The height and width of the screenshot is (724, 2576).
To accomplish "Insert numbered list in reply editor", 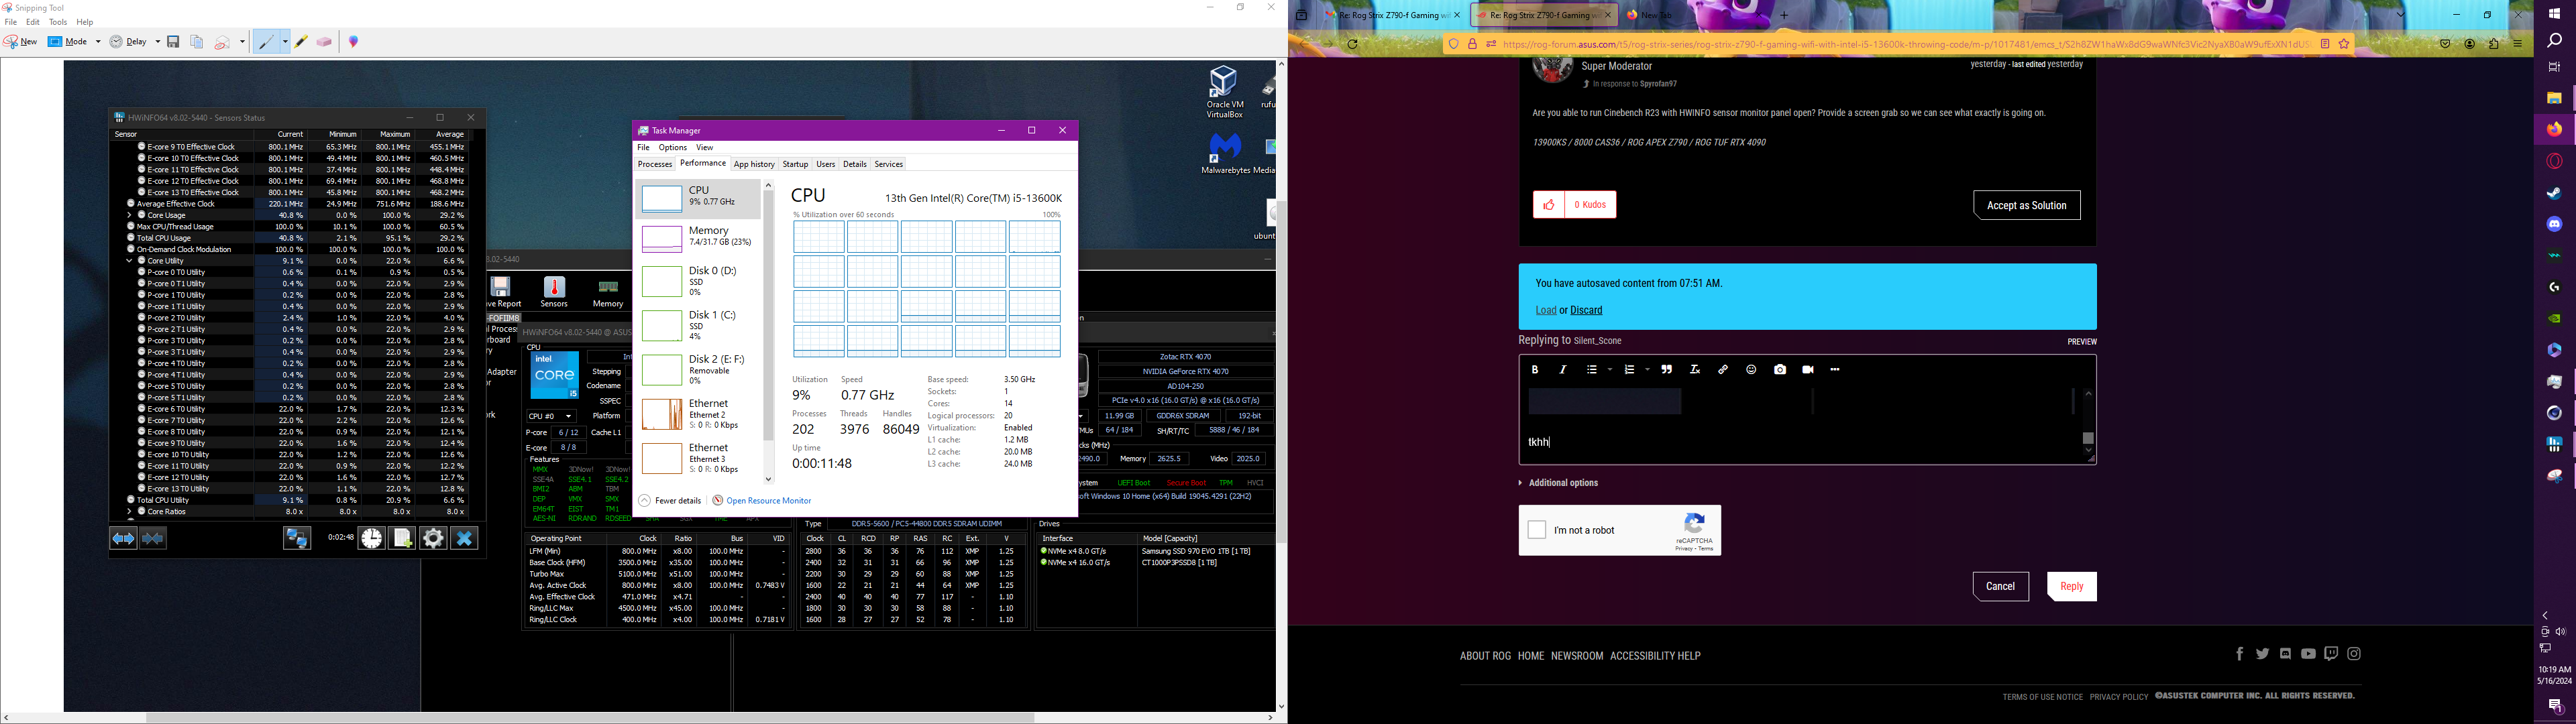I will (x=1630, y=370).
